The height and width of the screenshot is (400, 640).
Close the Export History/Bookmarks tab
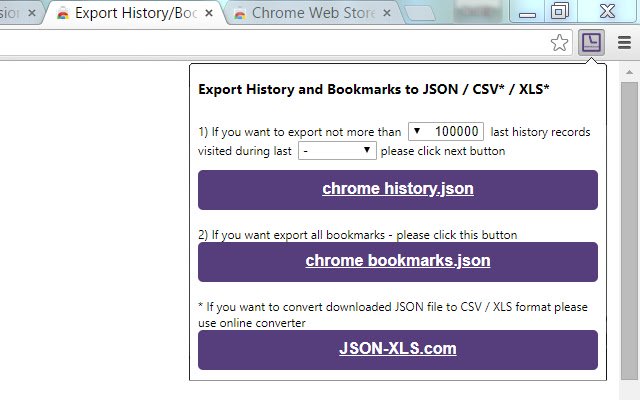pos(209,13)
